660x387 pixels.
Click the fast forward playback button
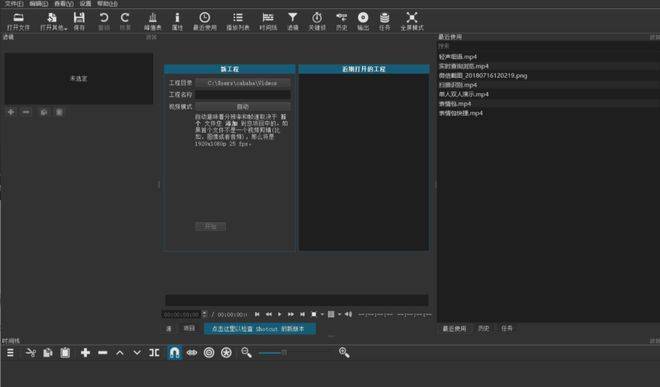point(291,314)
